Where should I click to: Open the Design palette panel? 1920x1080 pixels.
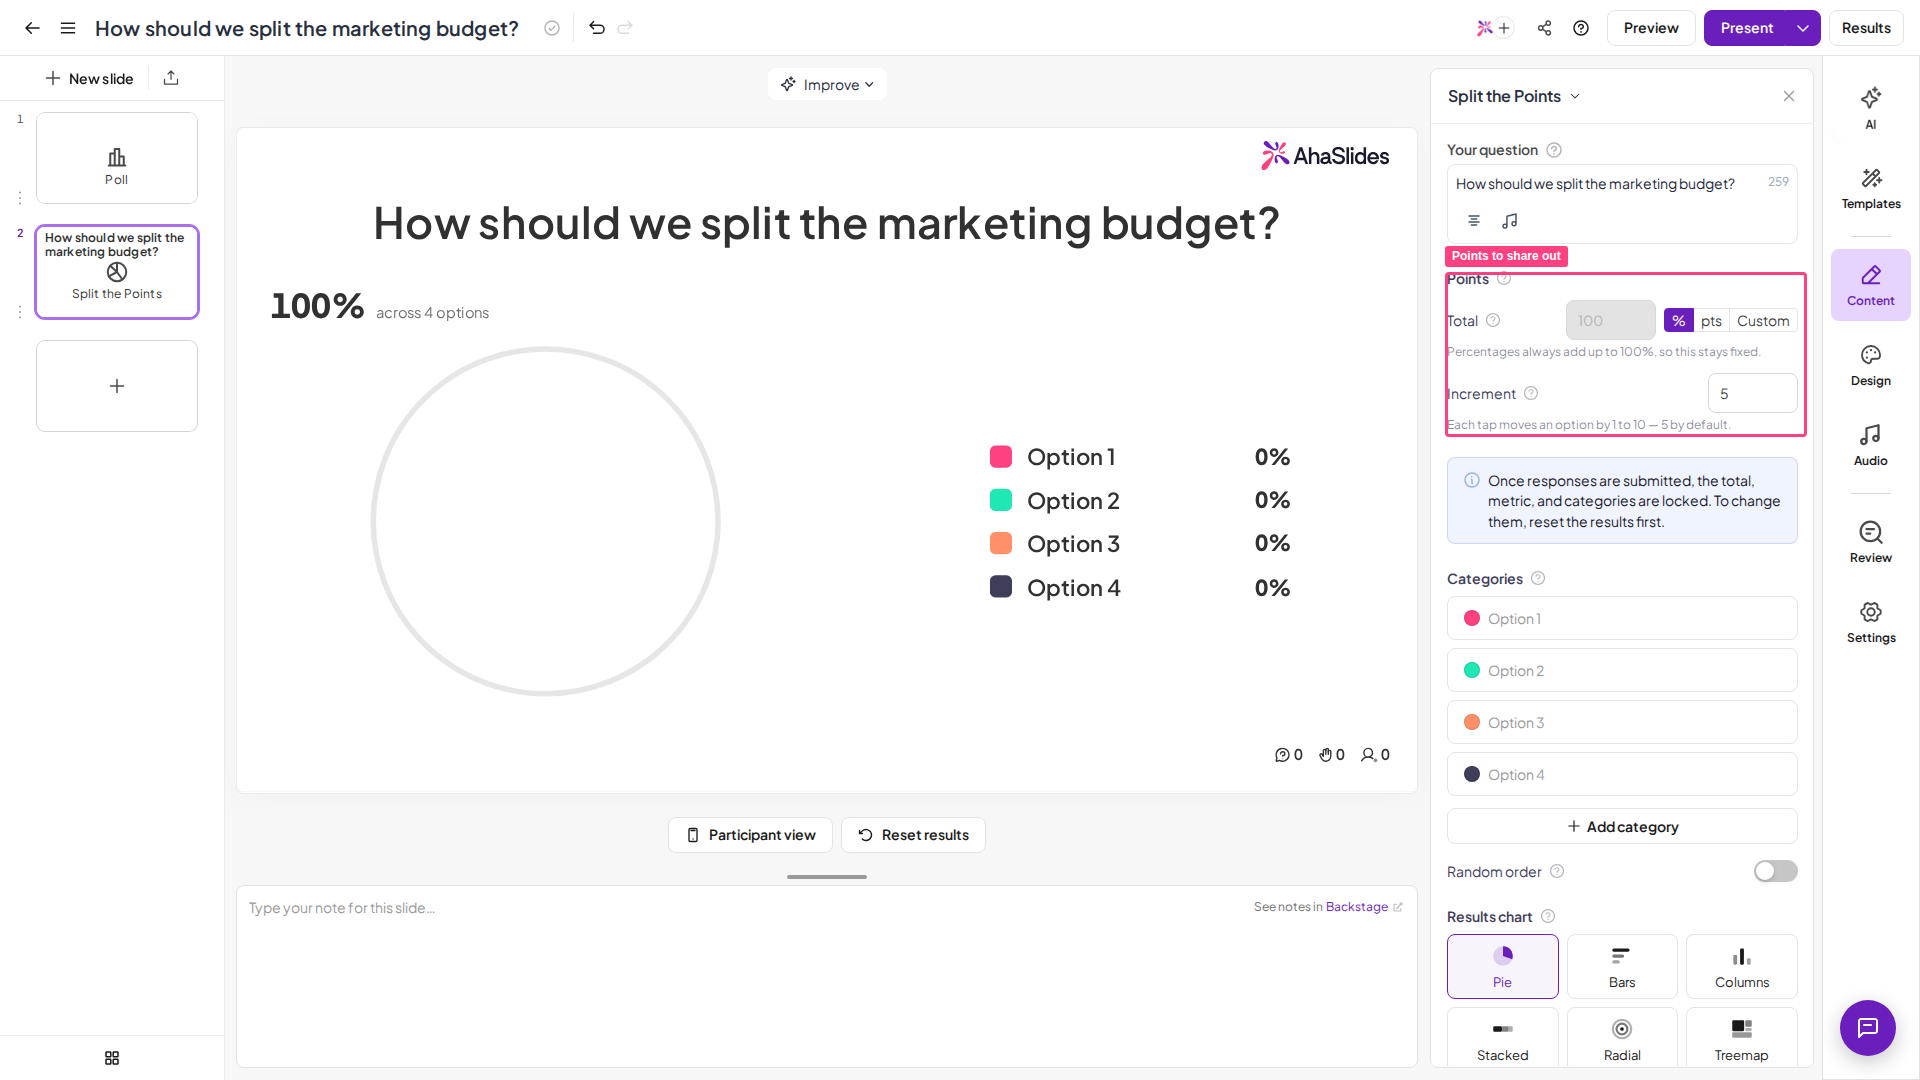pos(1871,365)
